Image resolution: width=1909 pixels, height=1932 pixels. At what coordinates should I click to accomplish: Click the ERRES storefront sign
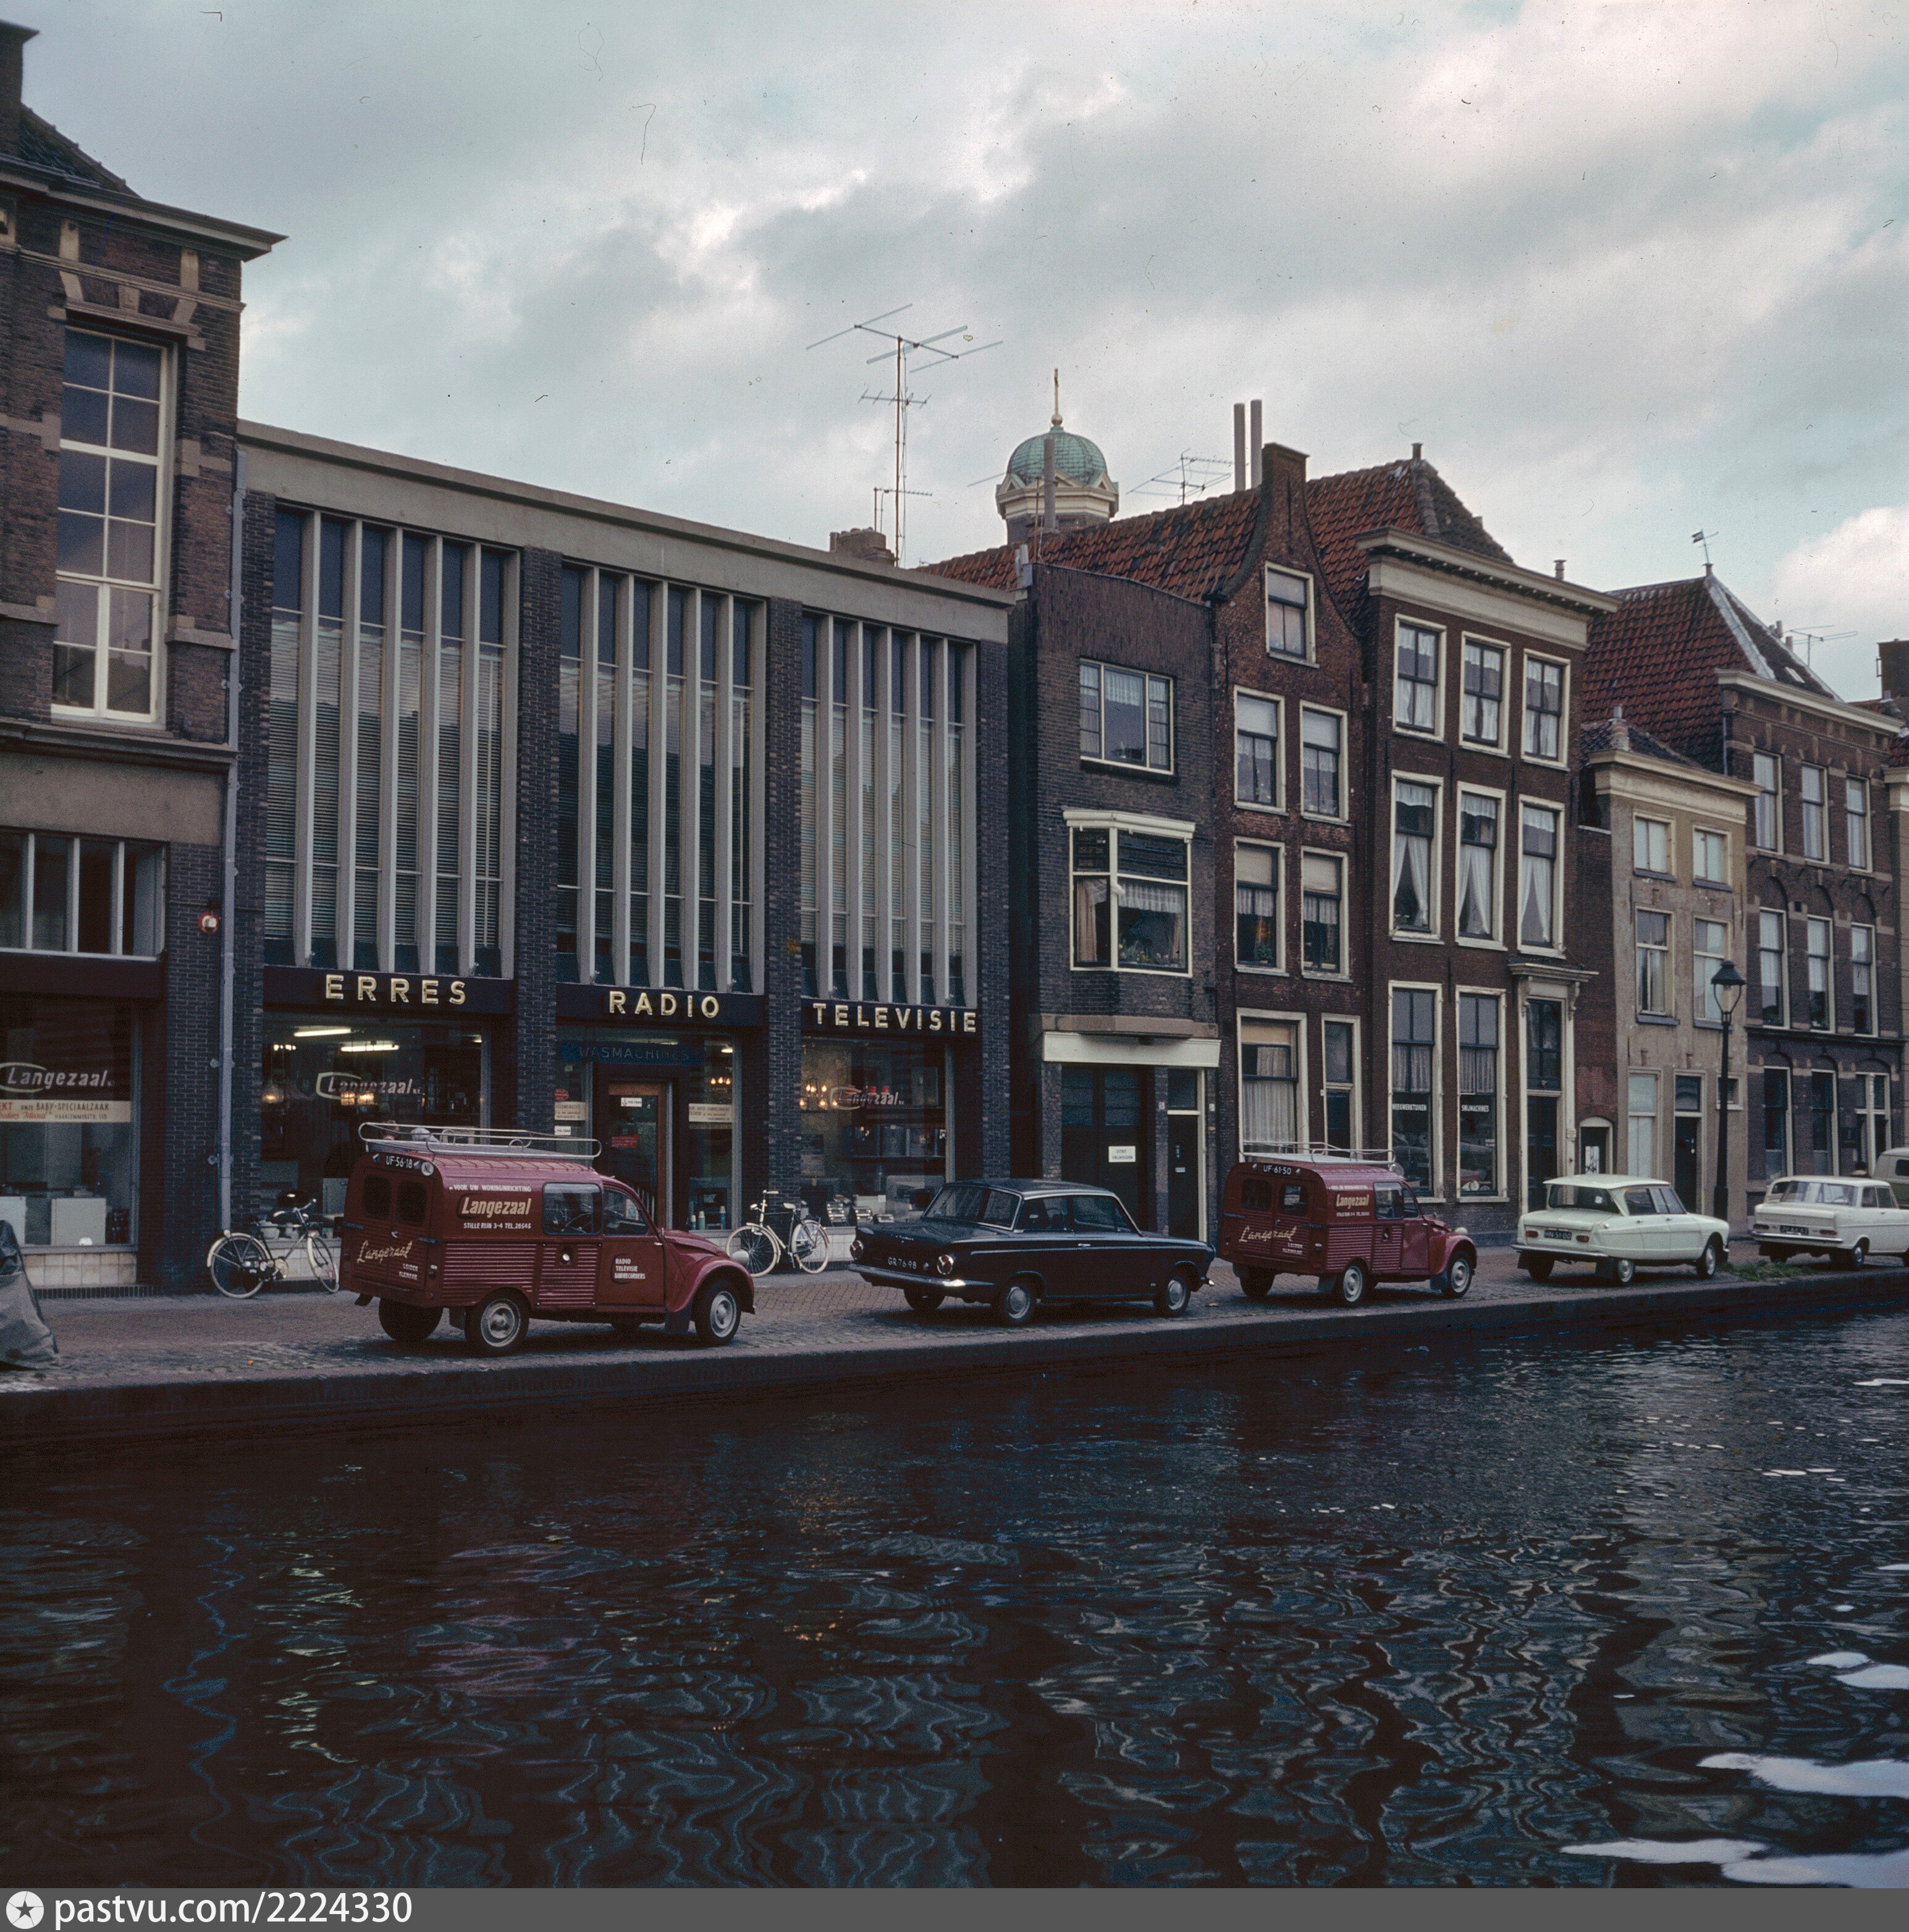tap(395, 990)
